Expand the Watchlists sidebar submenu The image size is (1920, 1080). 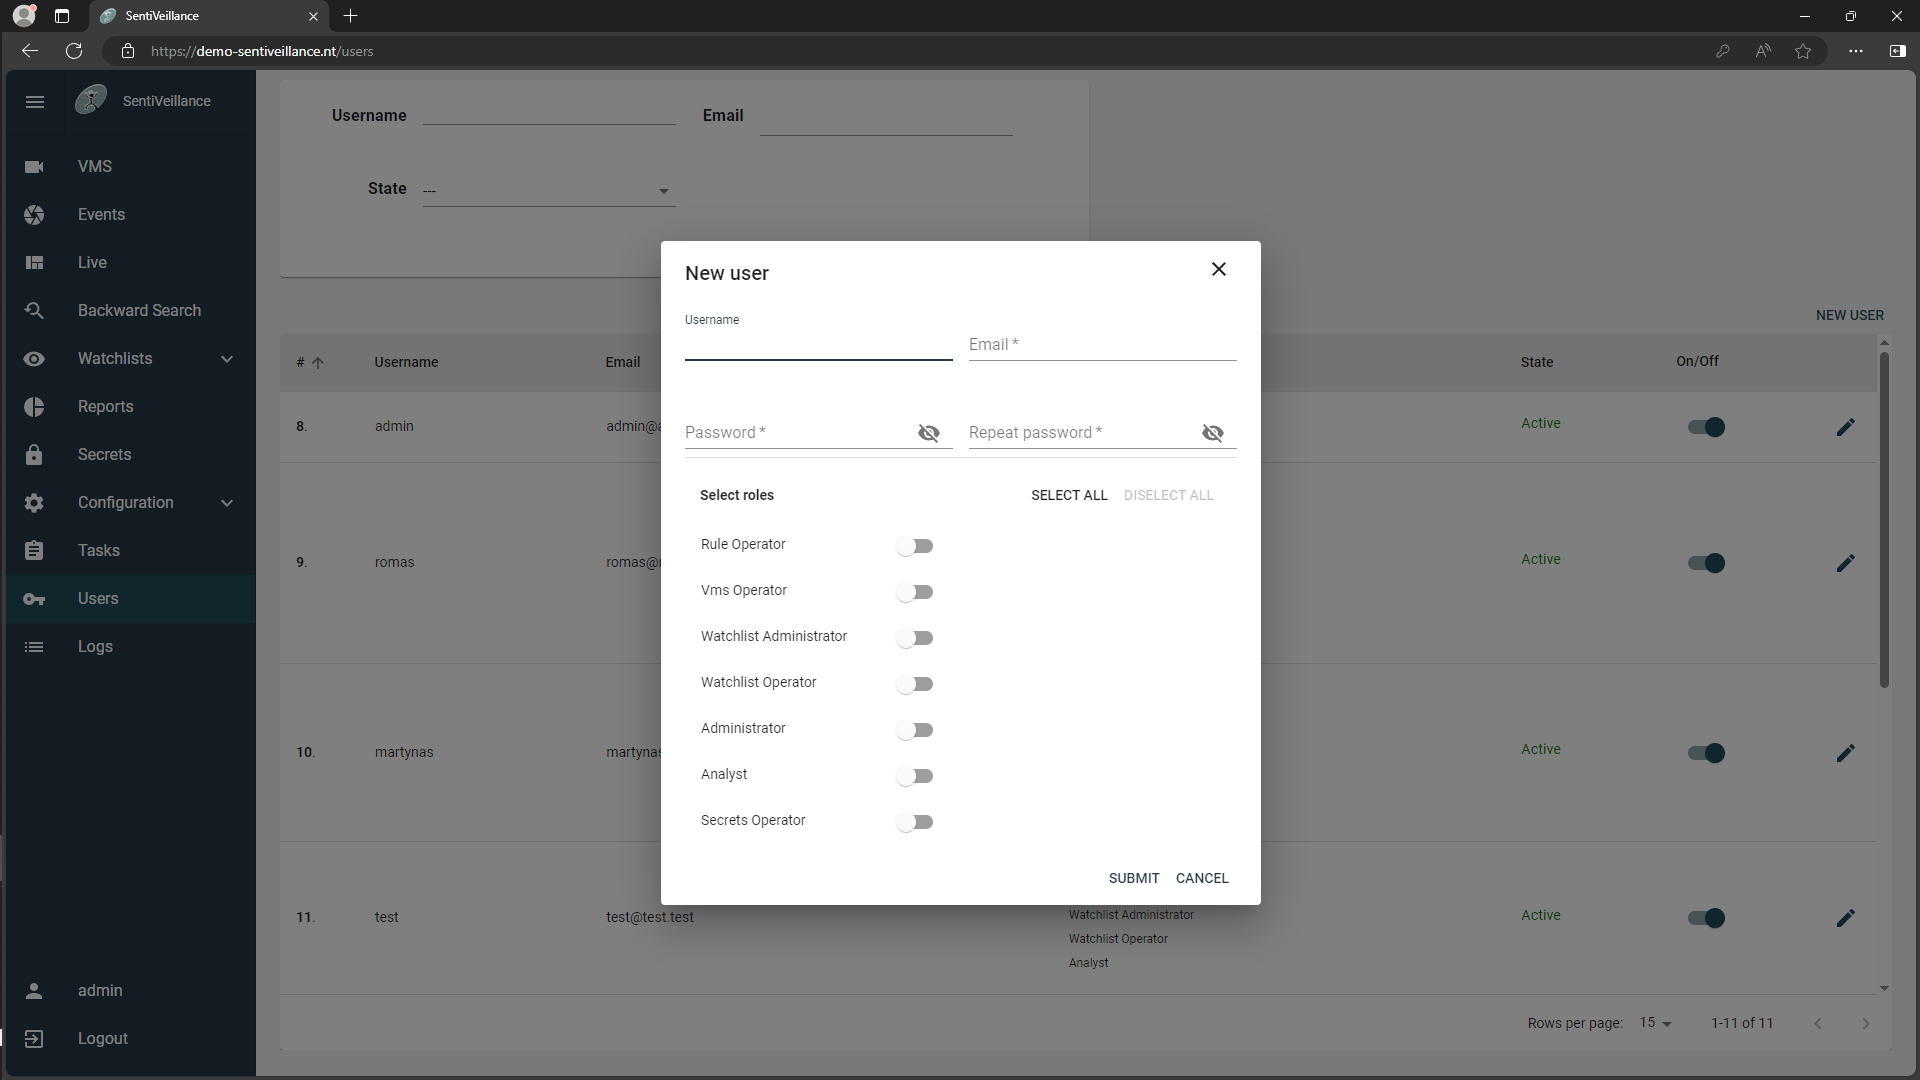pos(227,359)
